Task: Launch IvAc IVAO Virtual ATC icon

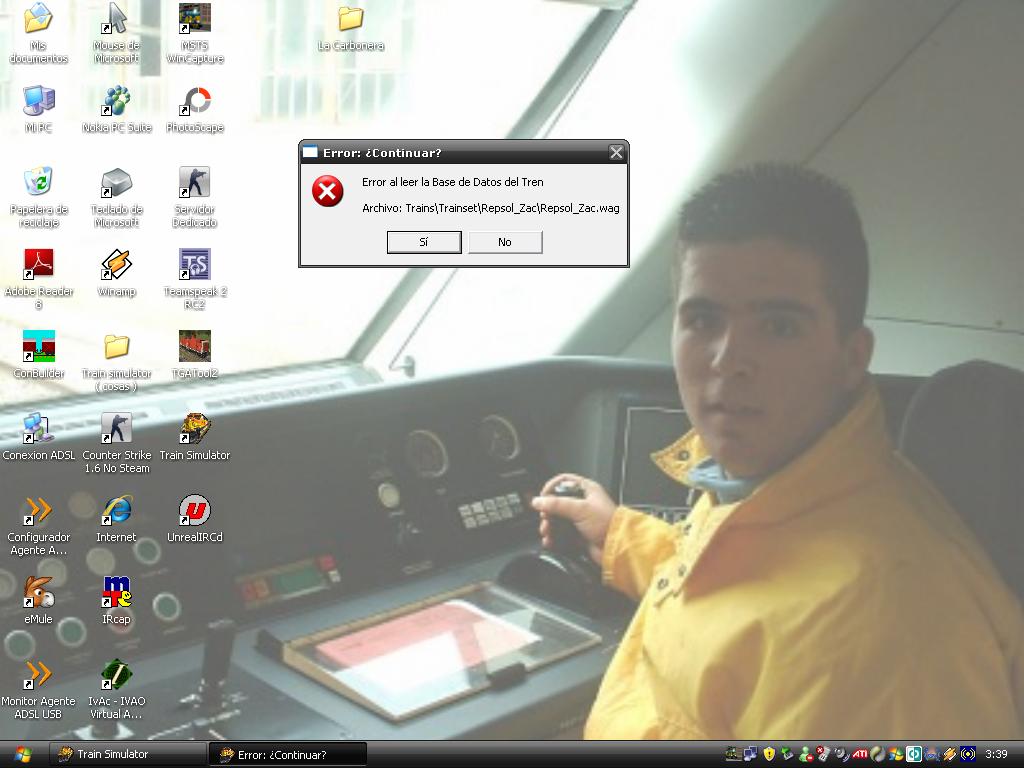Action: pyautogui.click(x=116, y=675)
